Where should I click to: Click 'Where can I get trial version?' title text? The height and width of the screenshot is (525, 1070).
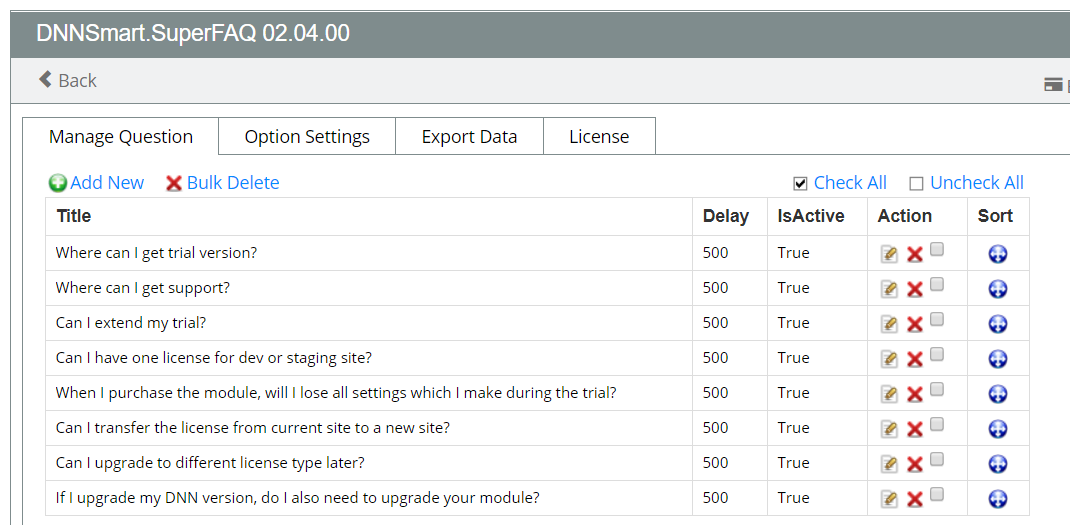coord(156,253)
